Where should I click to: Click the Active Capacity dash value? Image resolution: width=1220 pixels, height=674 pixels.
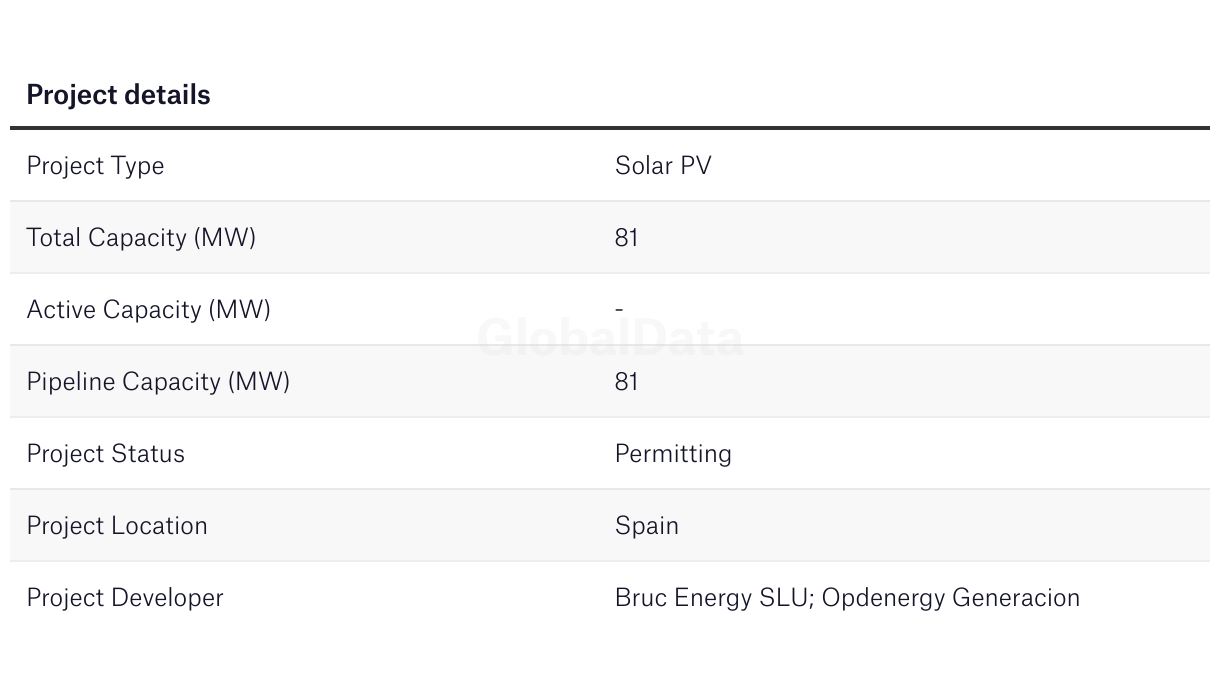[619, 310]
